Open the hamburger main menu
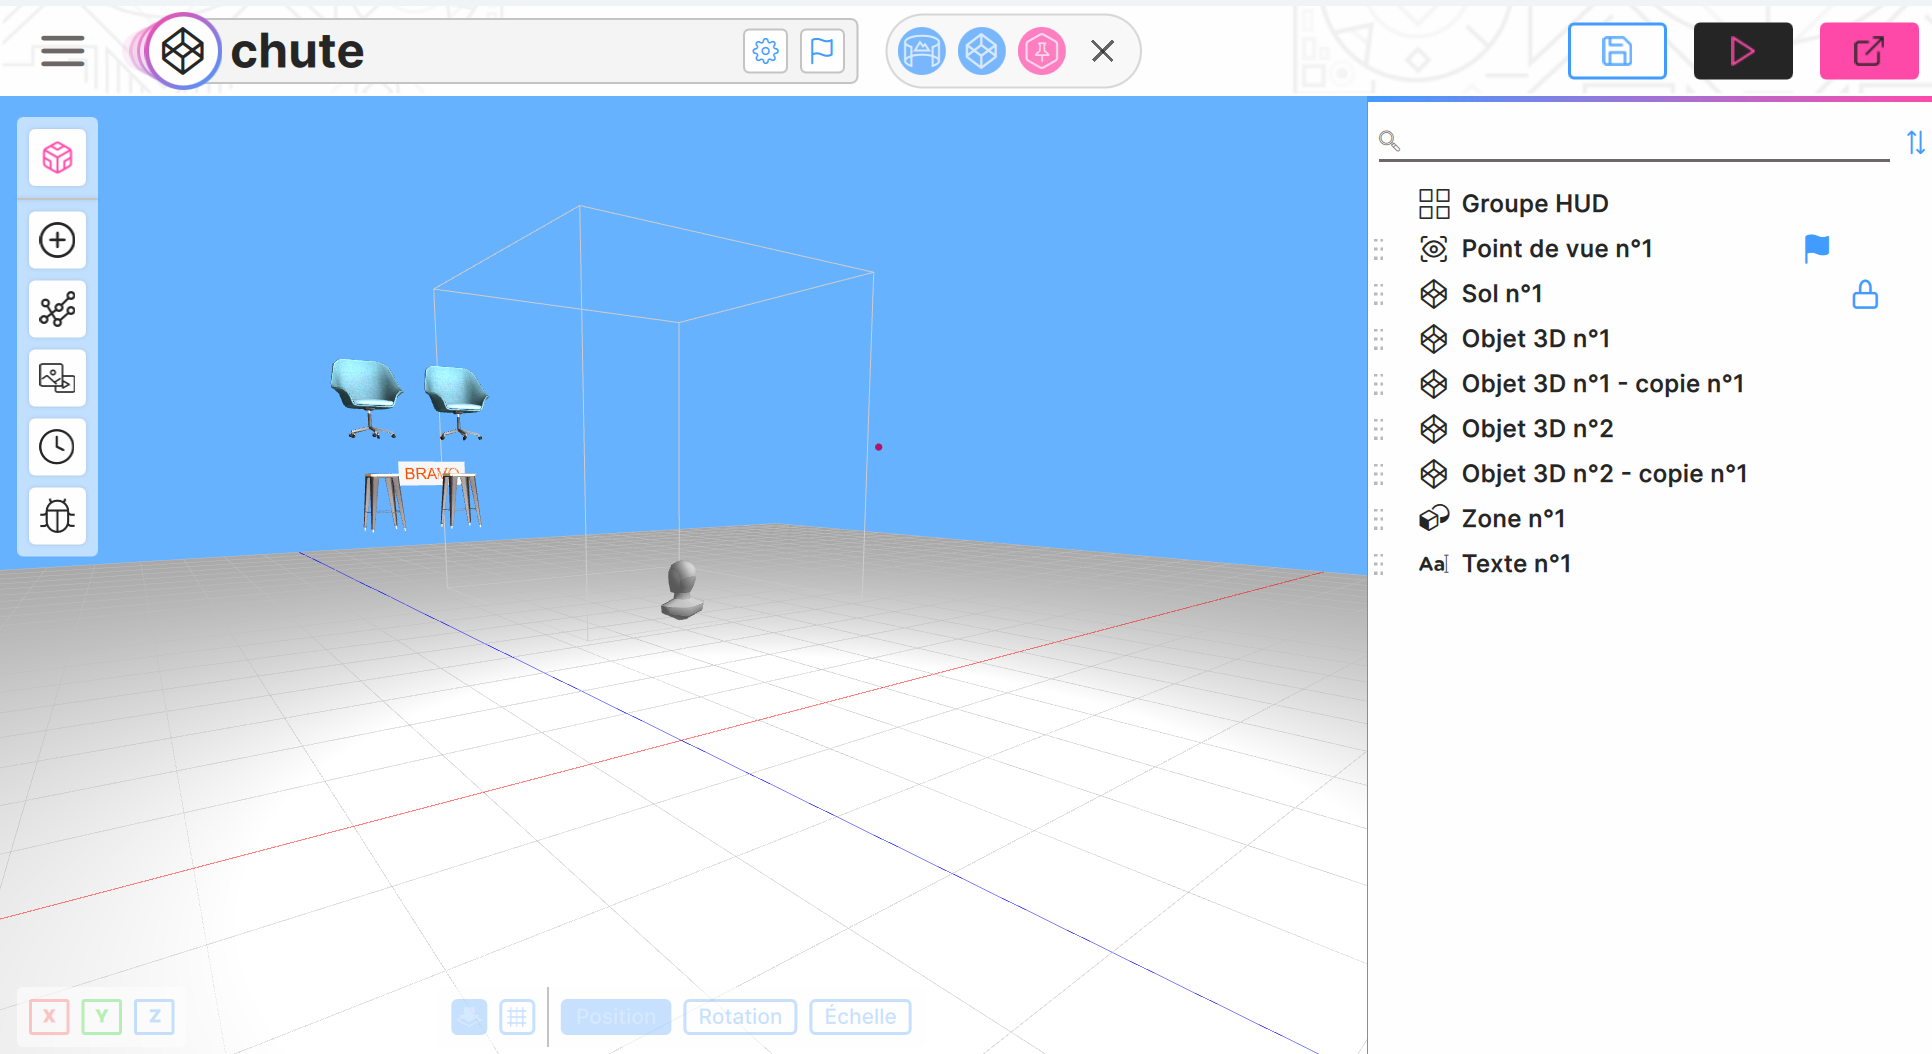Screen dimensions: 1932x1054 62,51
